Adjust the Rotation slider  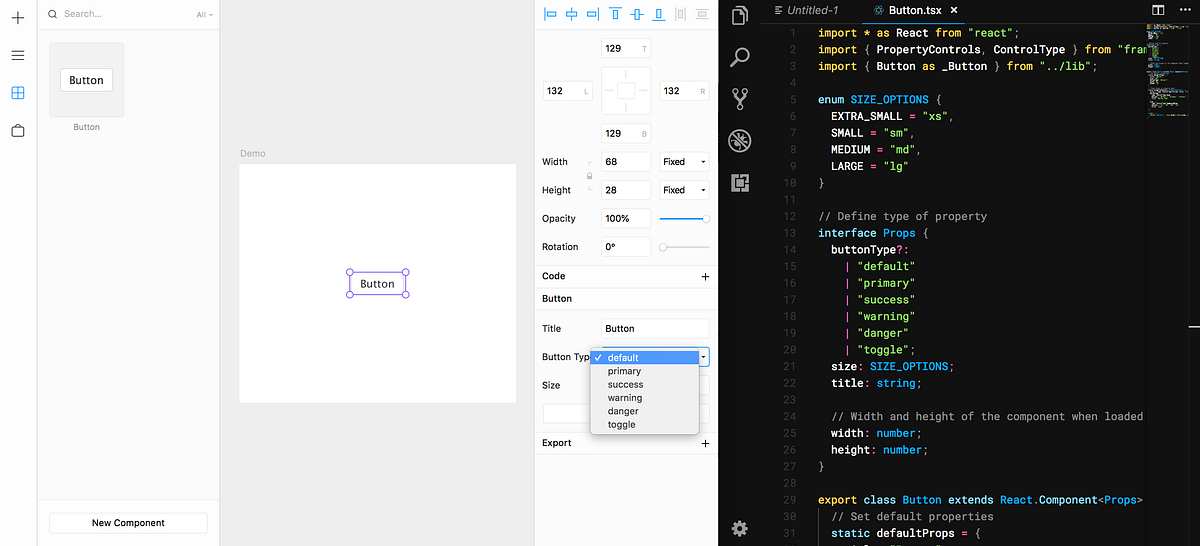(x=685, y=247)
